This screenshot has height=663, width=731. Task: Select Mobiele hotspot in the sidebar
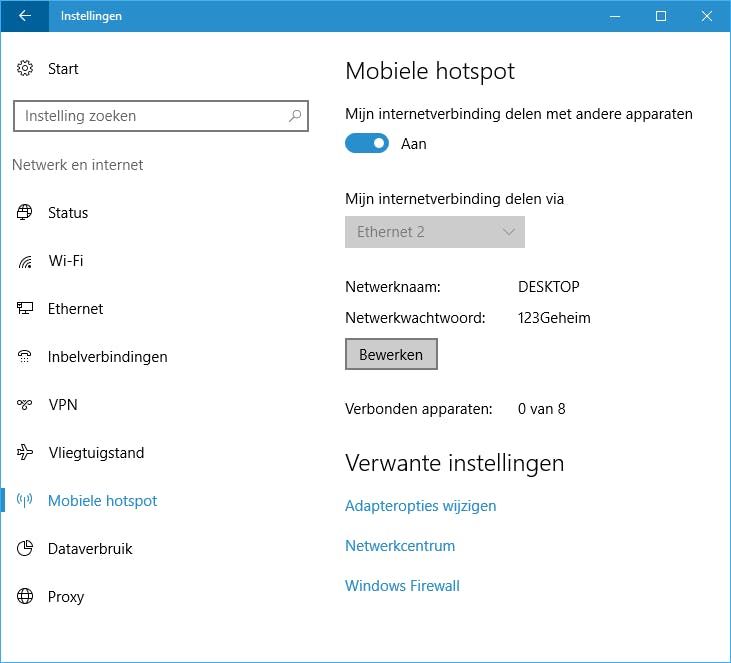tap(102, 501)
